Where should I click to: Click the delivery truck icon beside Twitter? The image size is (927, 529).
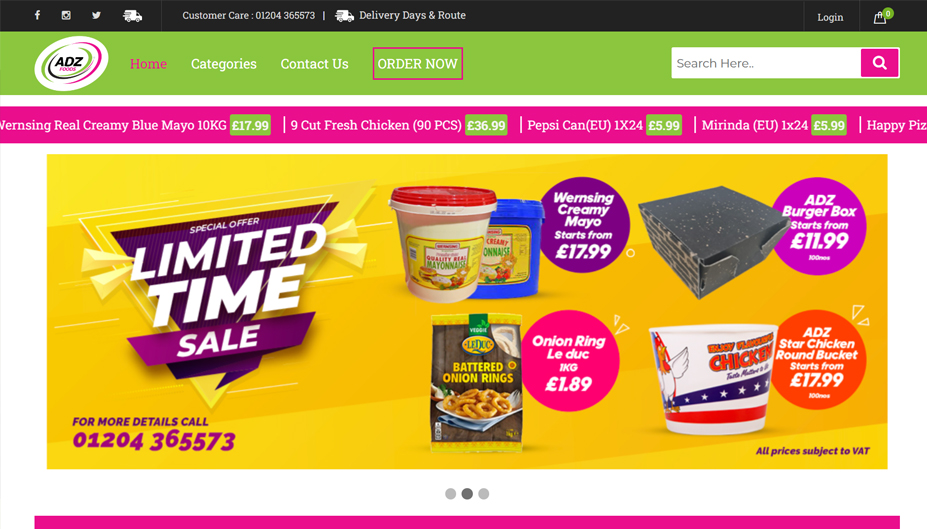tap(132, 16)
